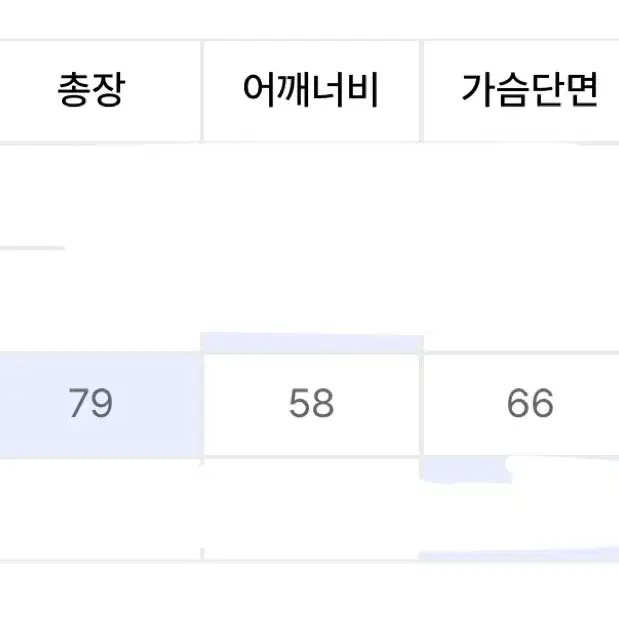Click the blue strip at bottom right
Viewport: 619px width, 619px height.
[x=519, y=554]
